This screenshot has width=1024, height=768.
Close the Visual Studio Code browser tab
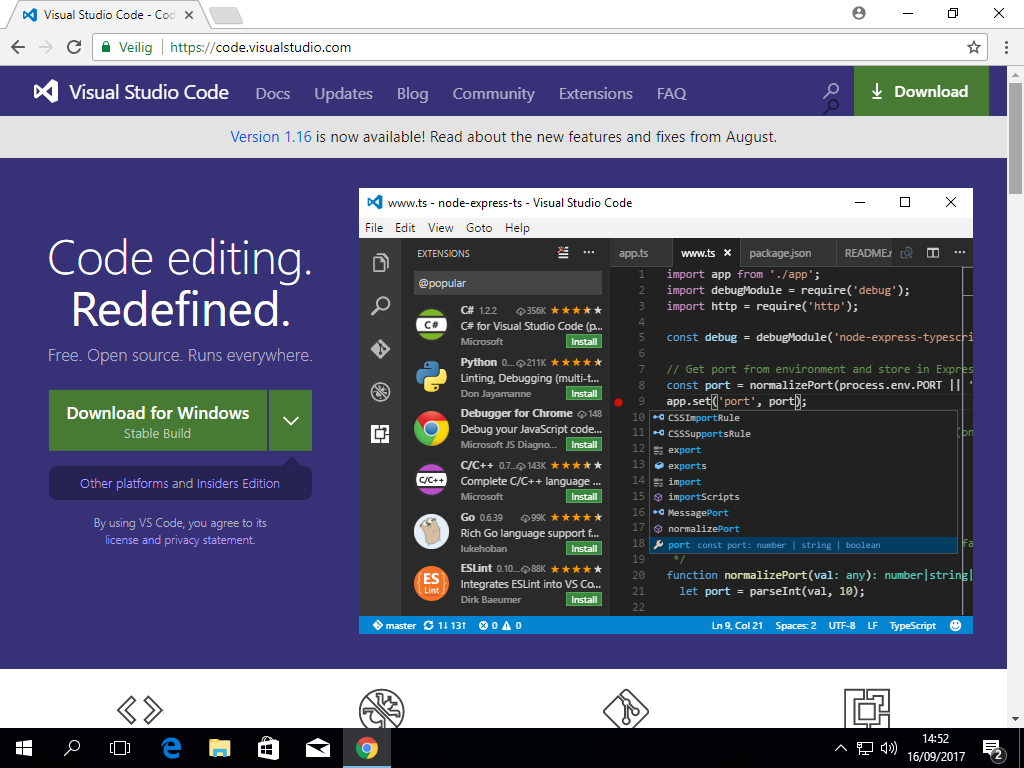click(189, 14)
